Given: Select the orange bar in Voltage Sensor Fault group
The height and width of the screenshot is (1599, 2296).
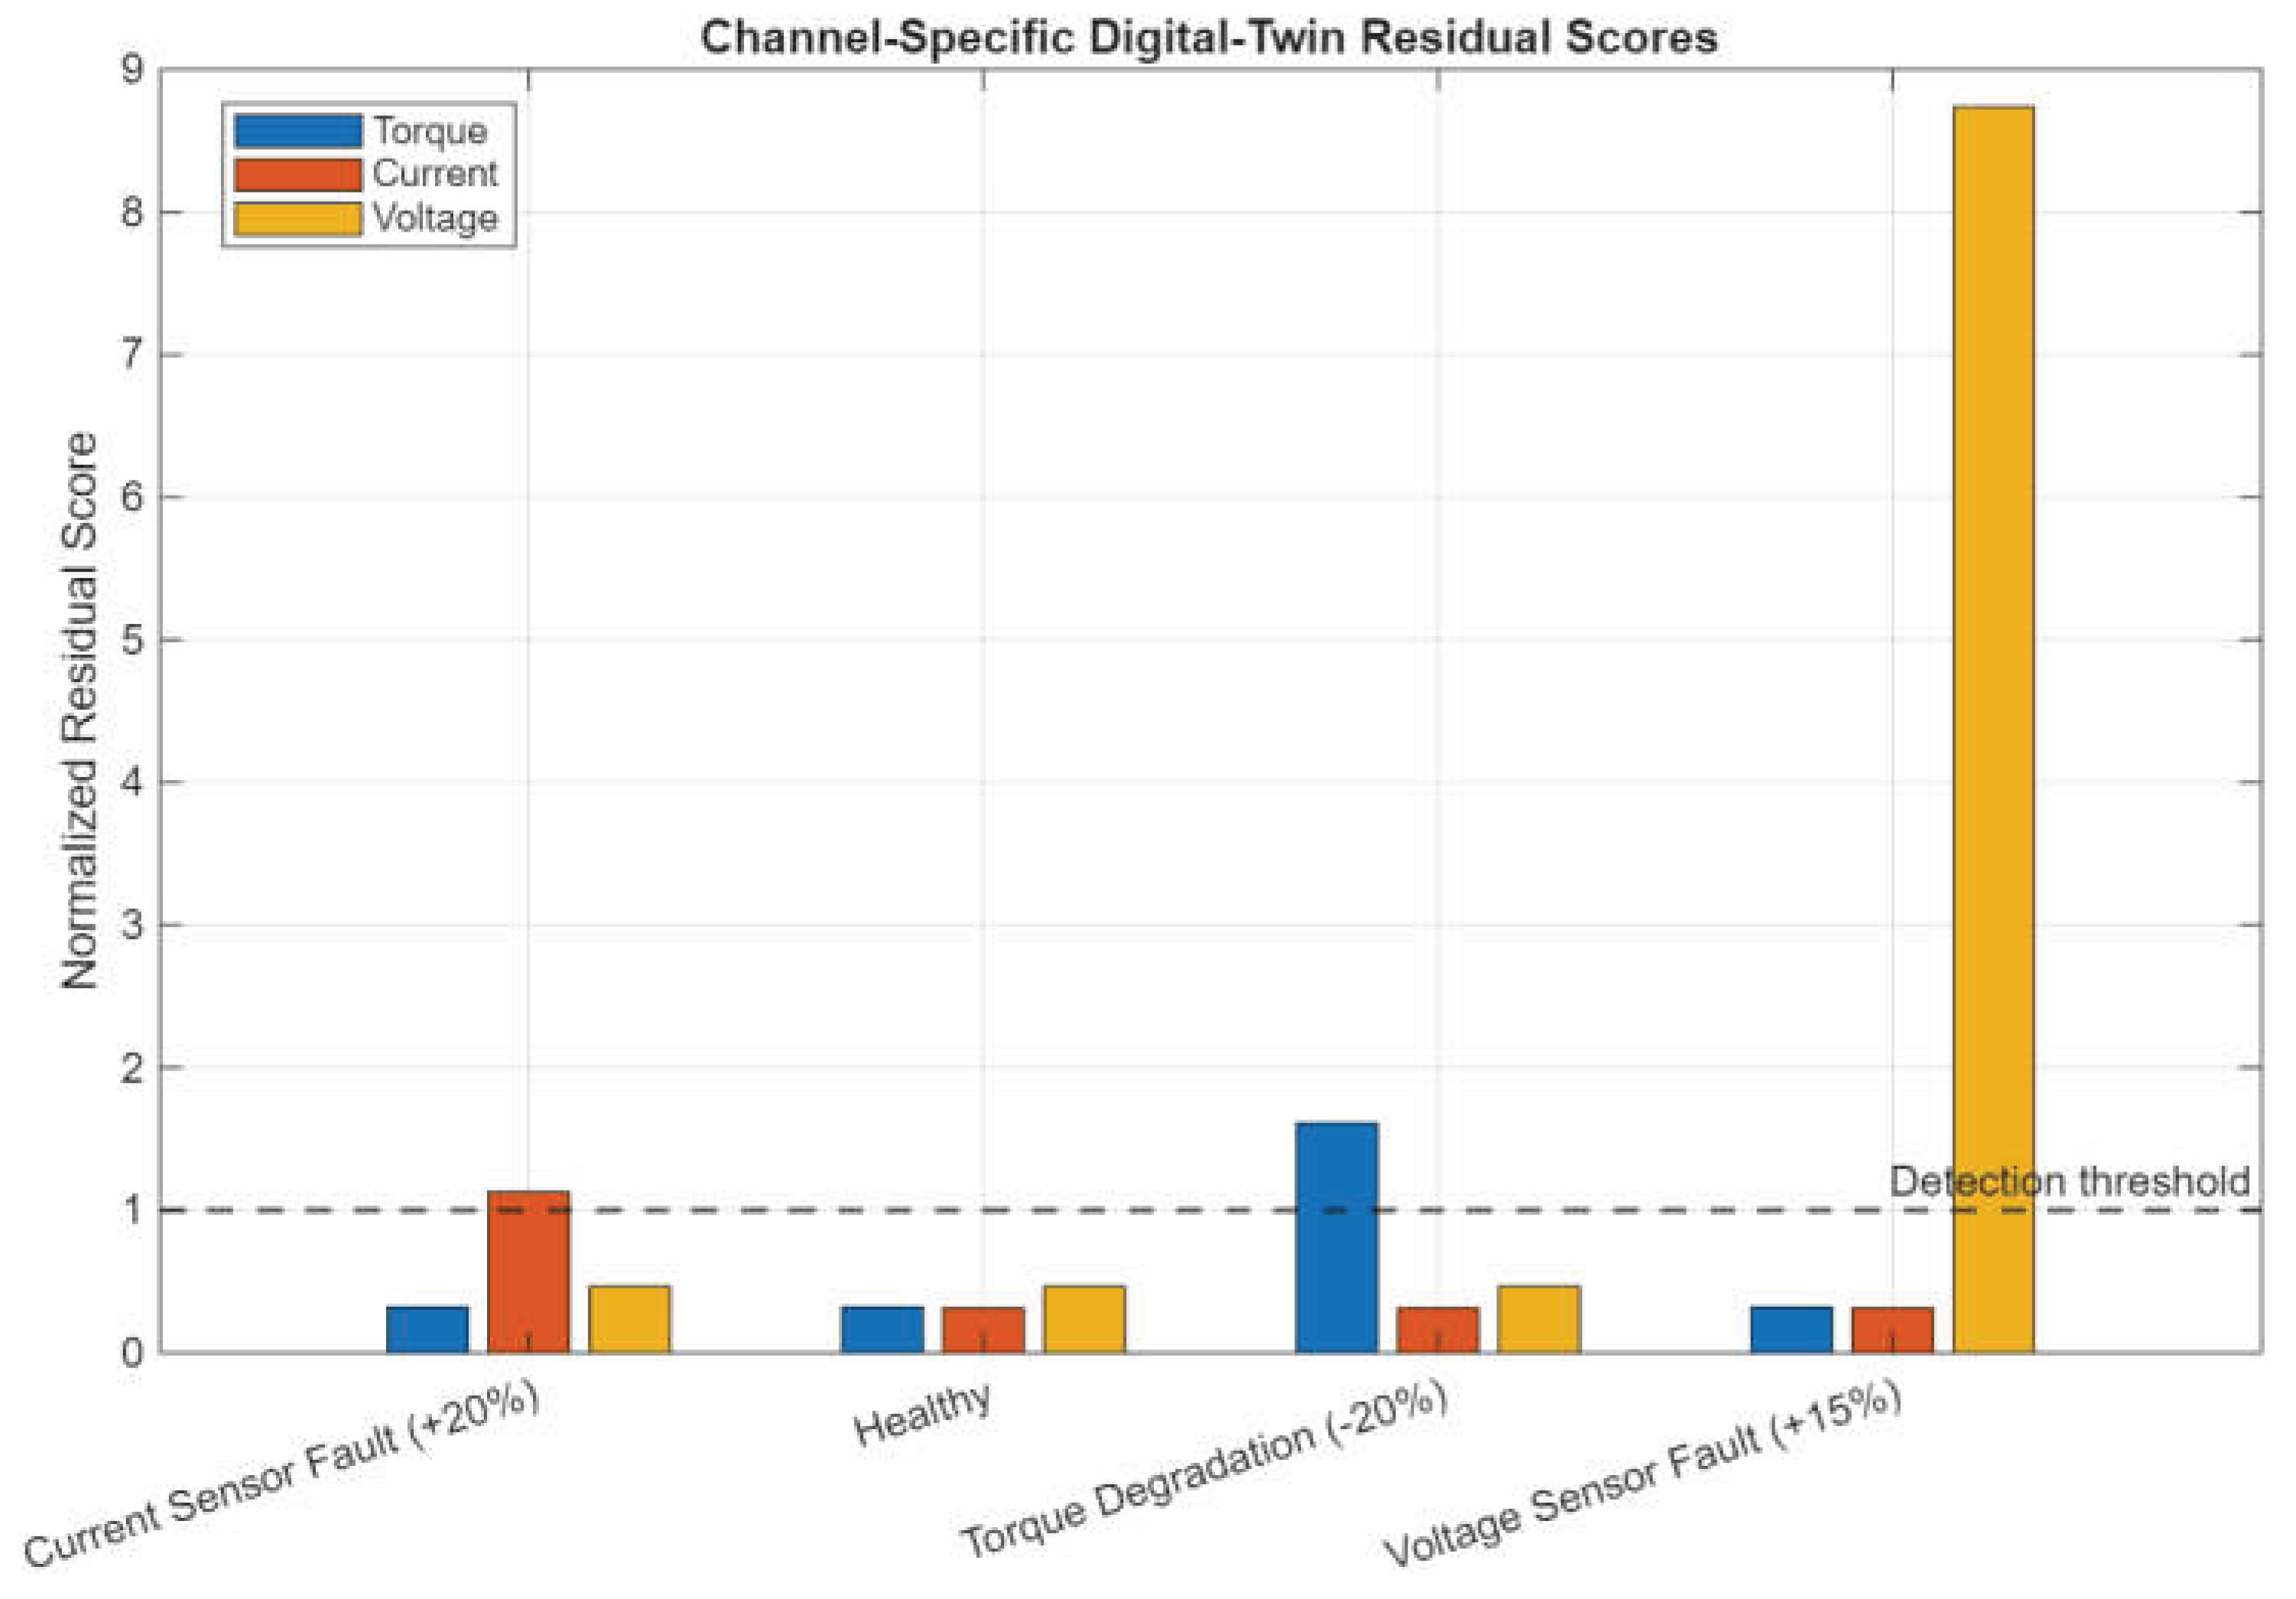Looking at the screenshot, I should click(1893, 1330).
